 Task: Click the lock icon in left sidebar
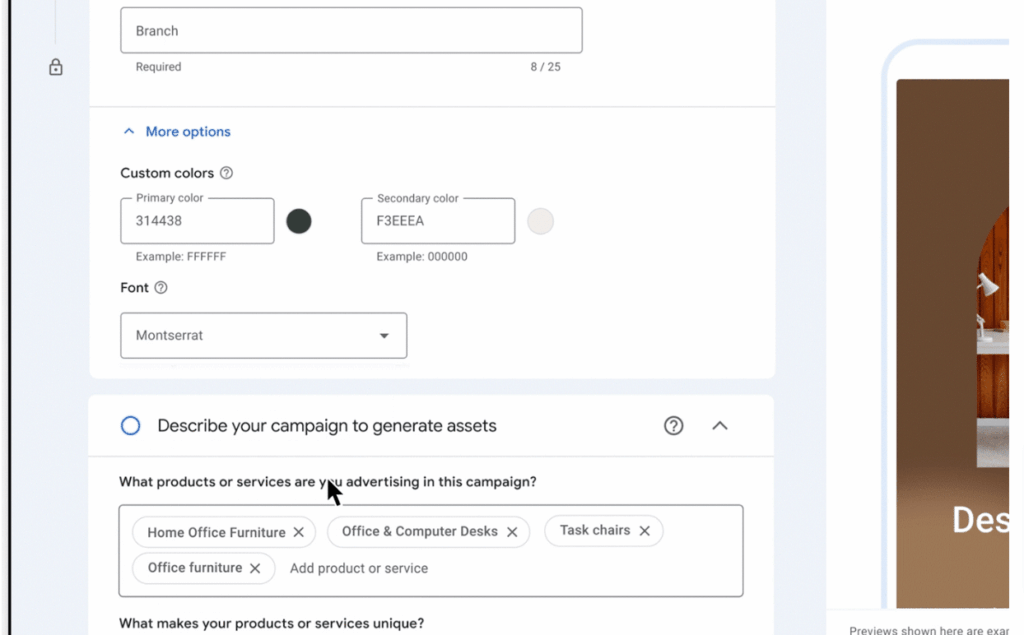click(56, 68)
